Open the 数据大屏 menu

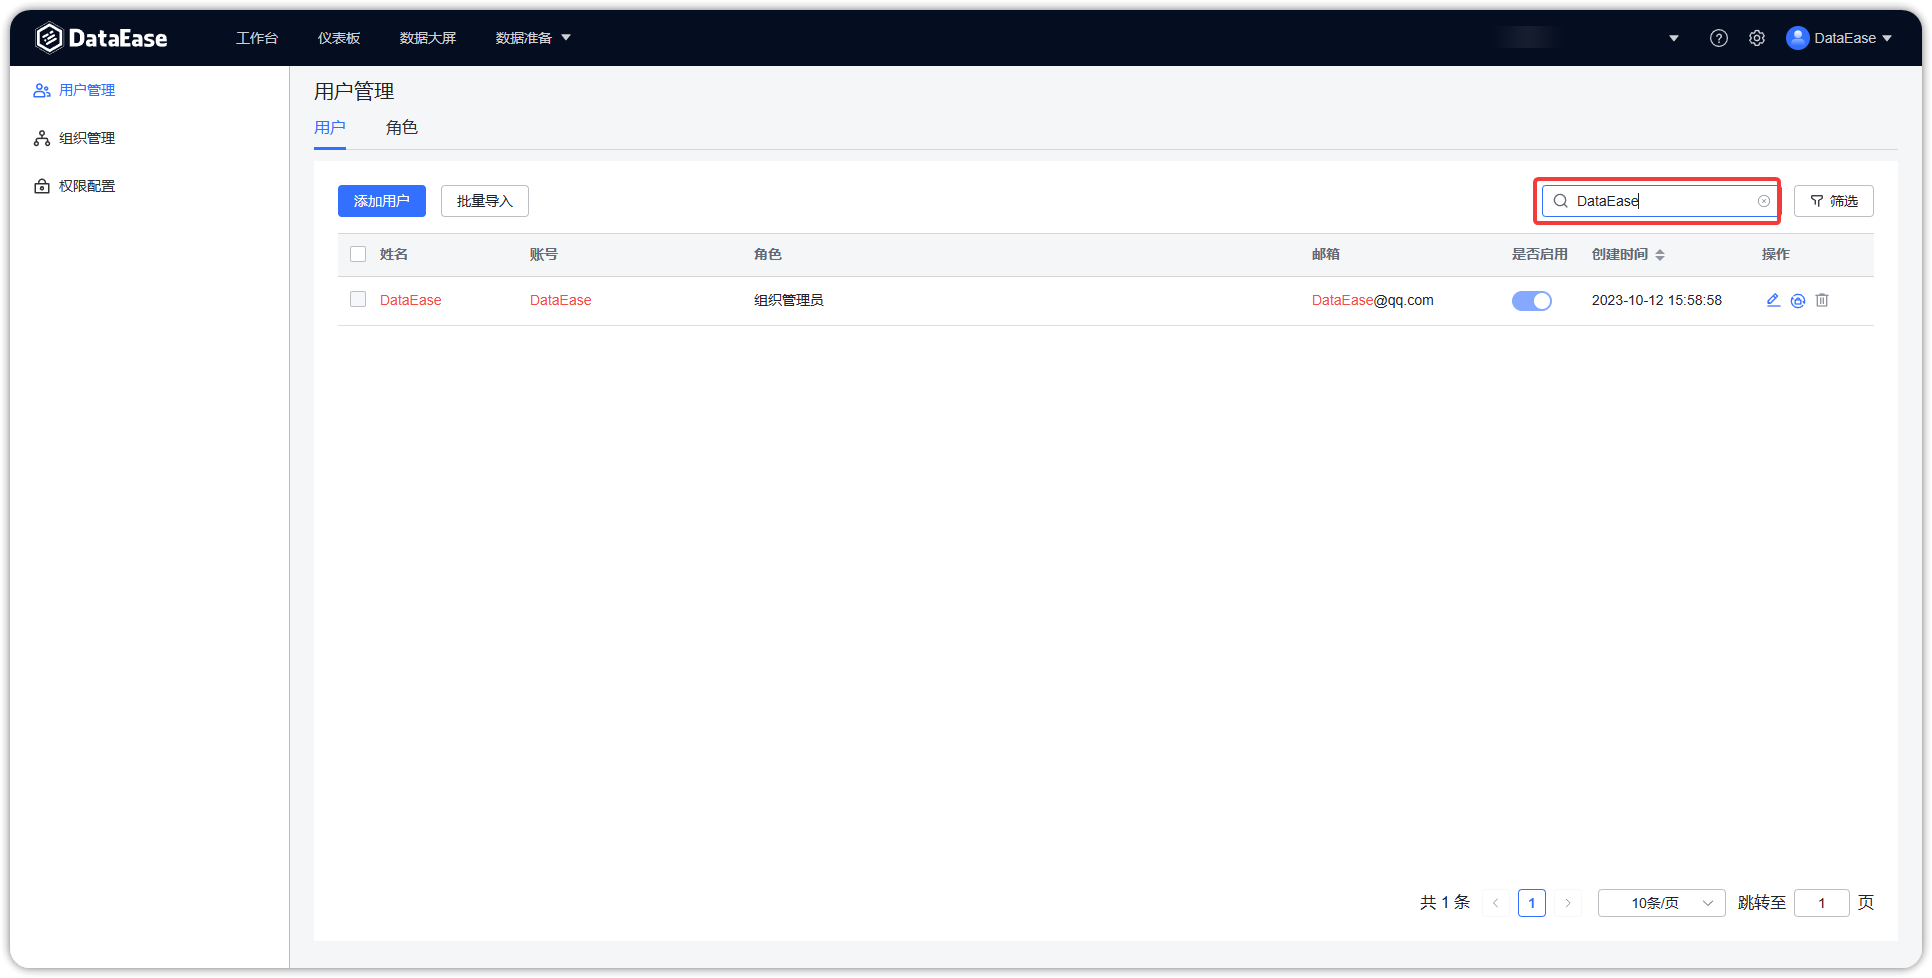point(428,38)
